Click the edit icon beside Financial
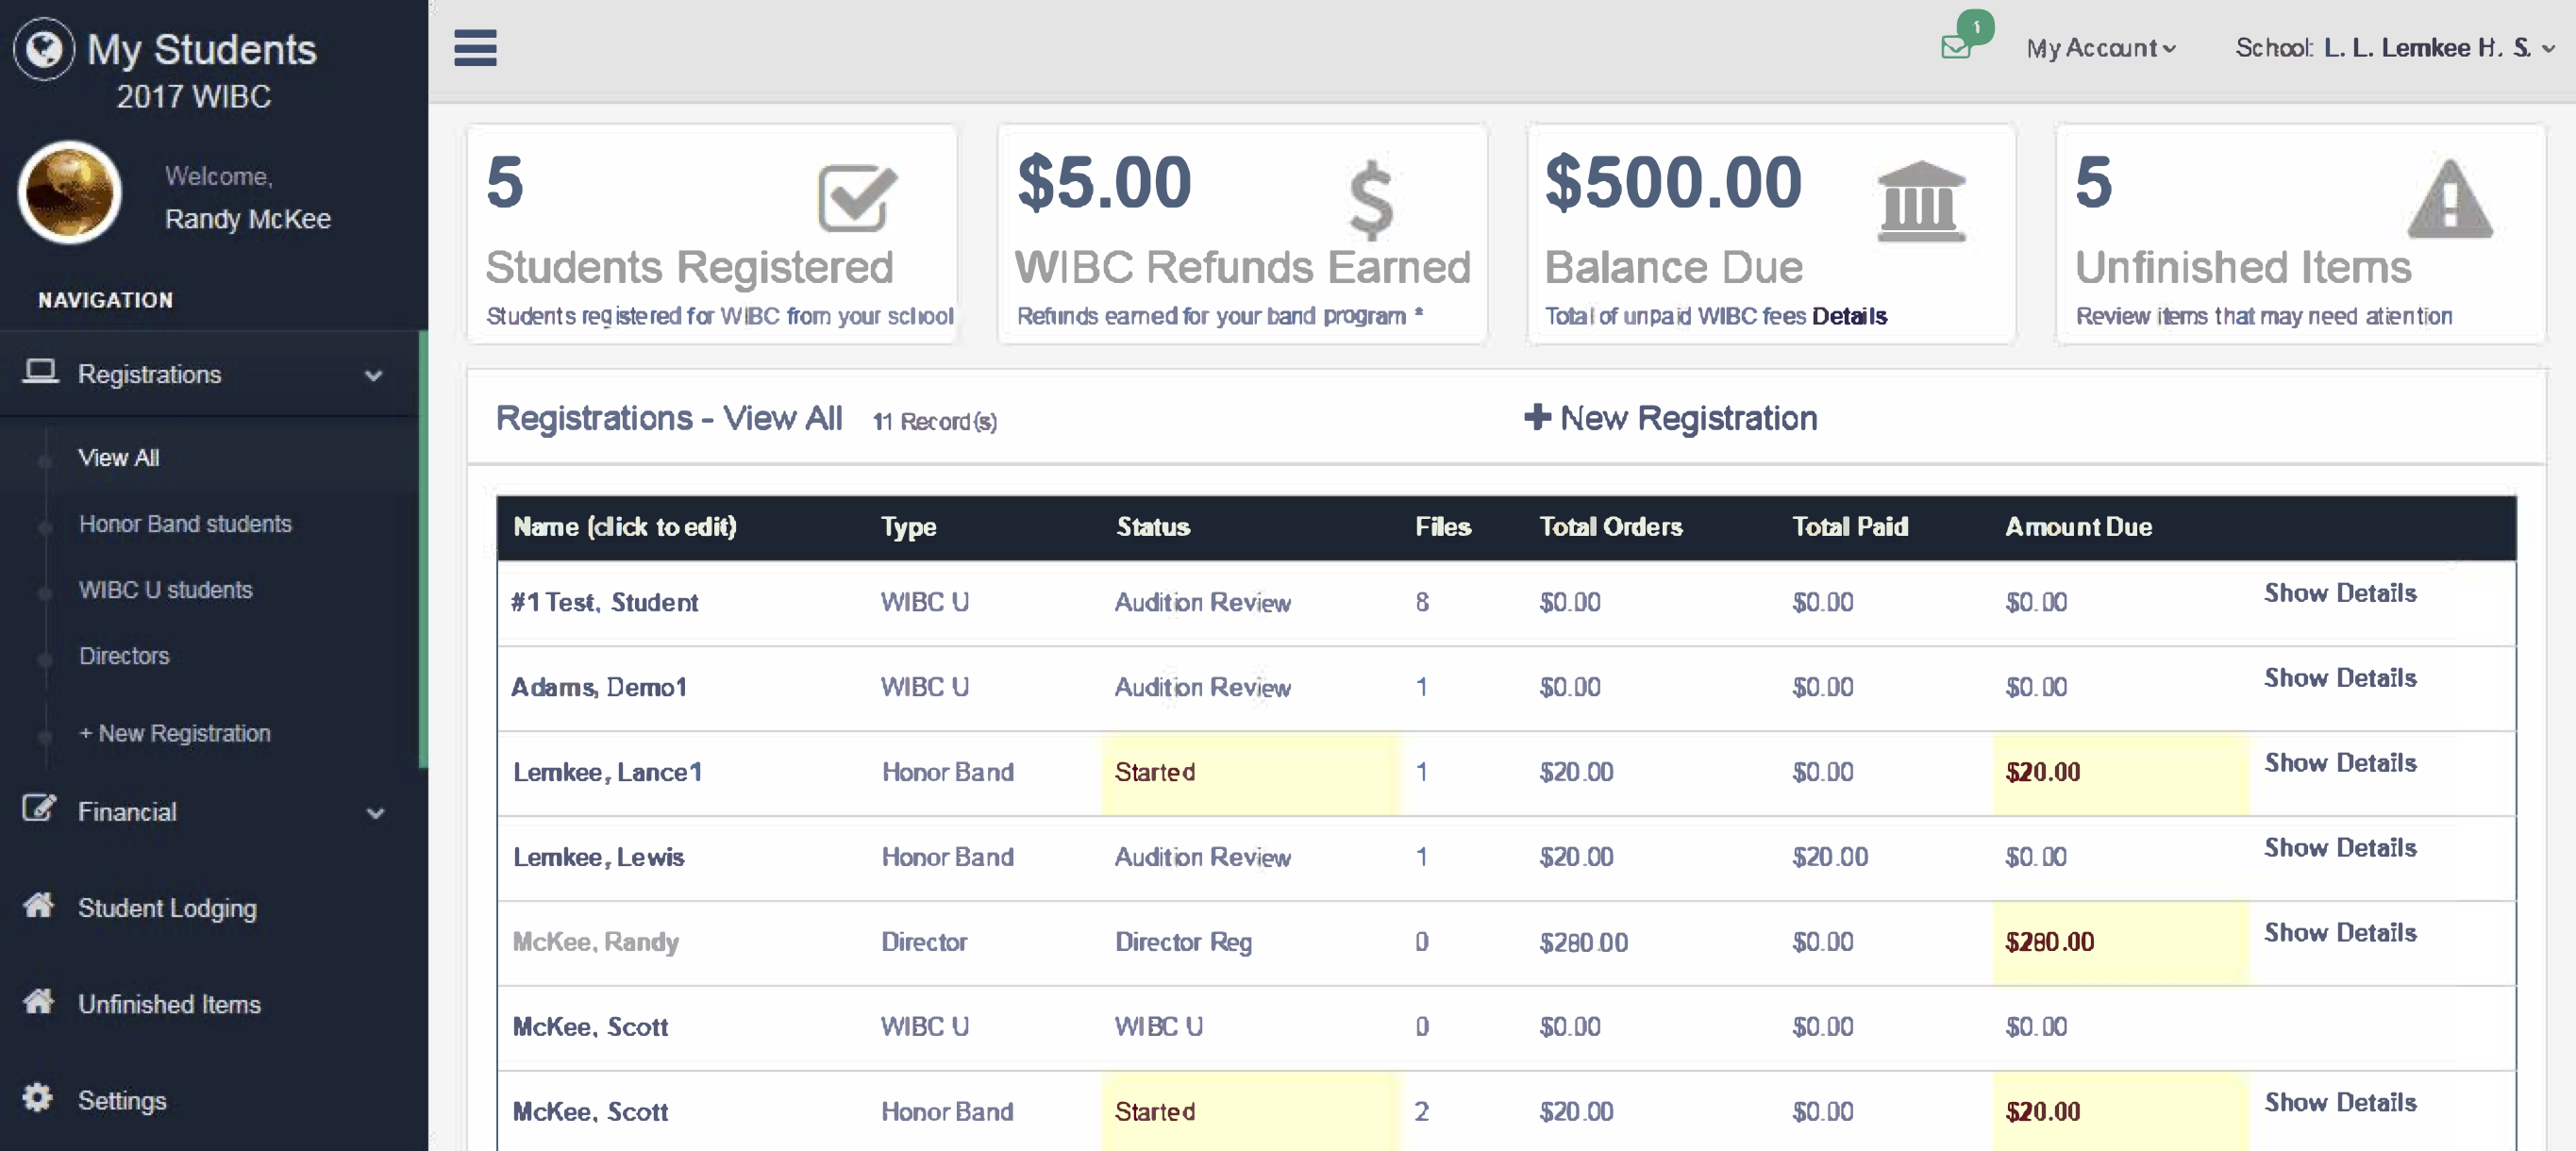Screen dimensions: 2576x1151 pos(39,808)
